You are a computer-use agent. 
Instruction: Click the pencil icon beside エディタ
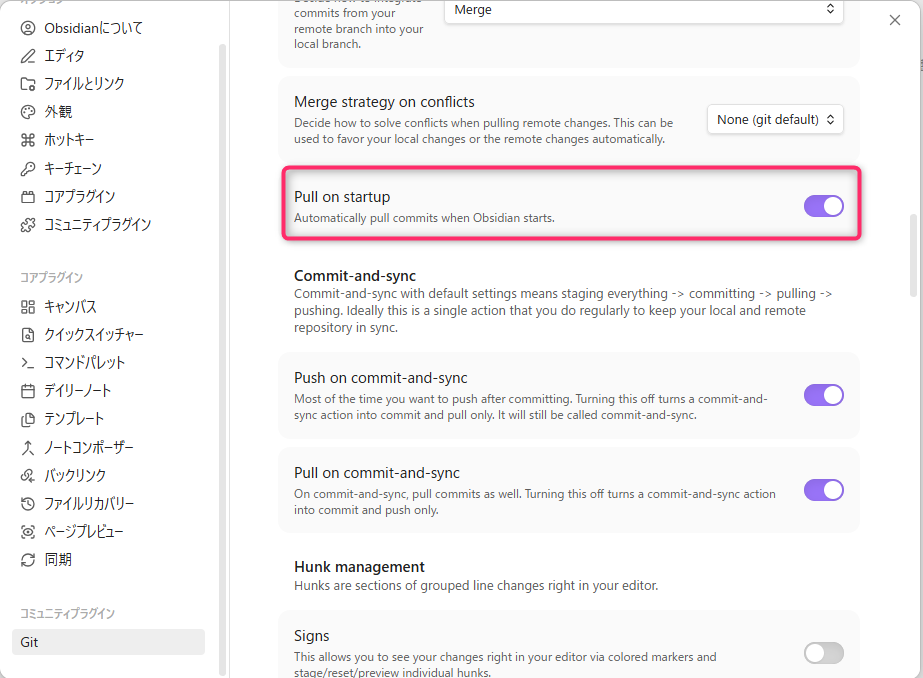pos(28,56)
